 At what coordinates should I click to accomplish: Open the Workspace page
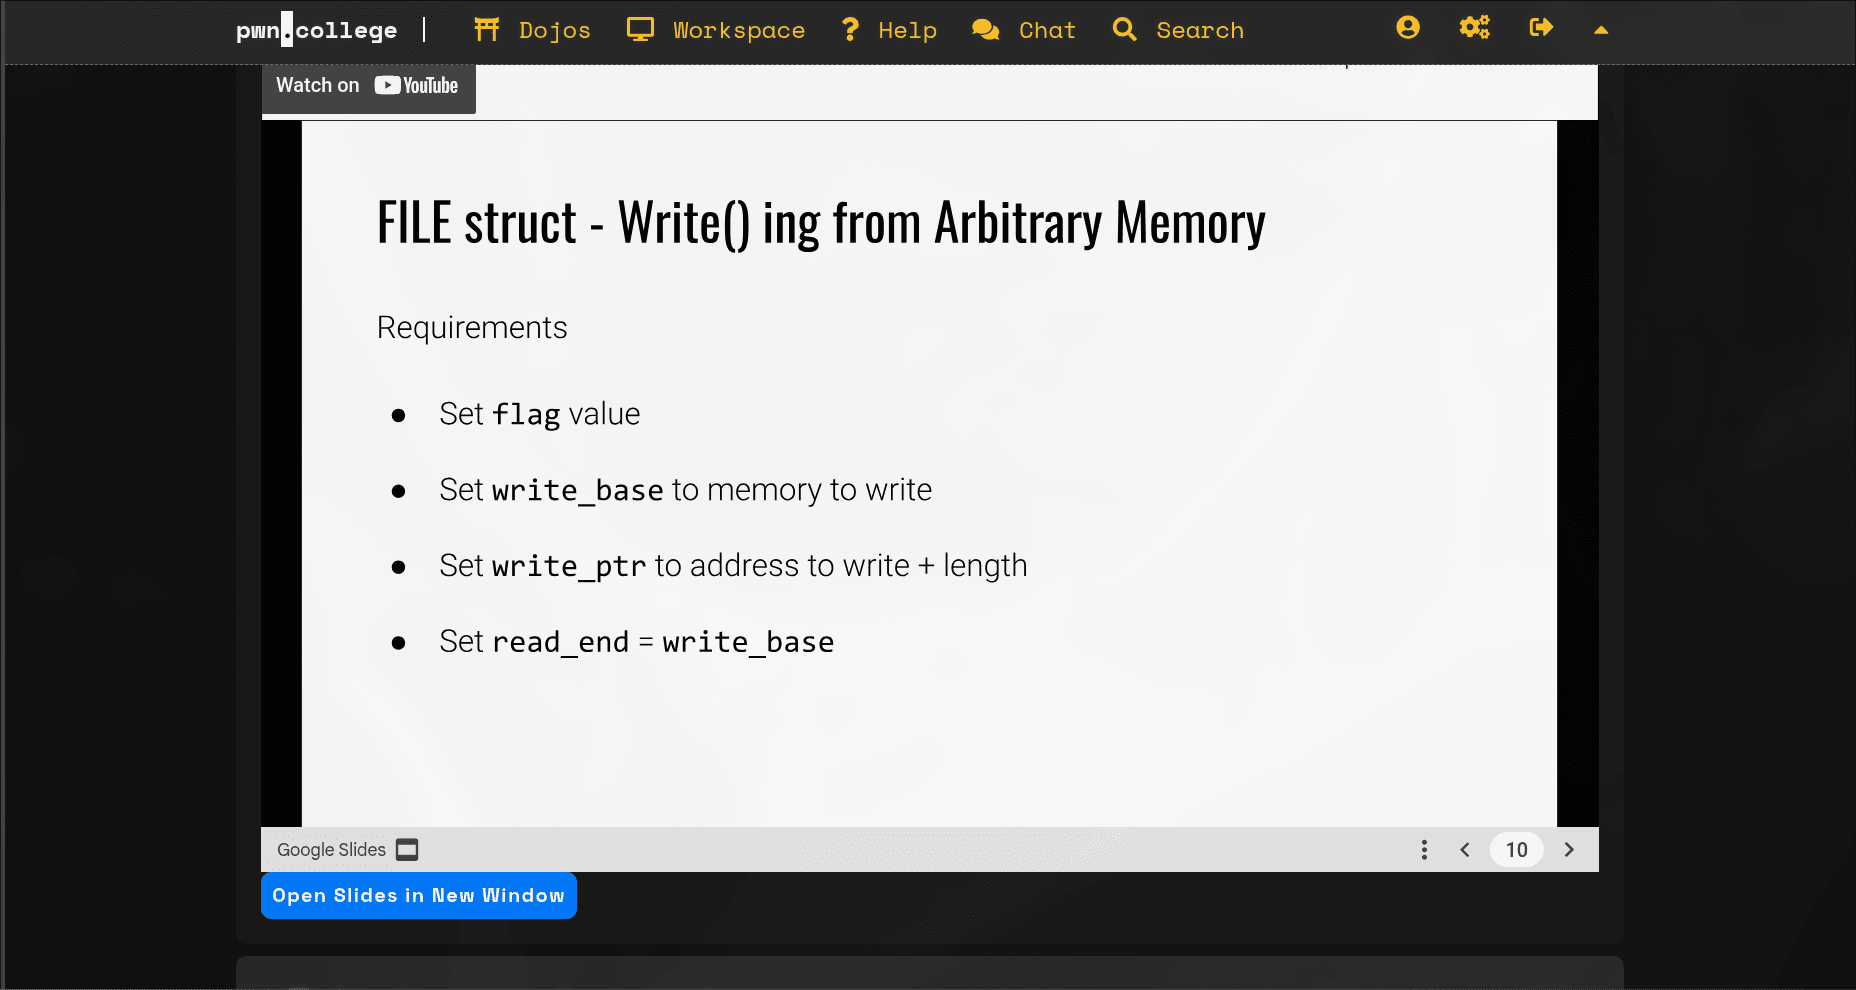pyautogui.click(x=738, y=31)
